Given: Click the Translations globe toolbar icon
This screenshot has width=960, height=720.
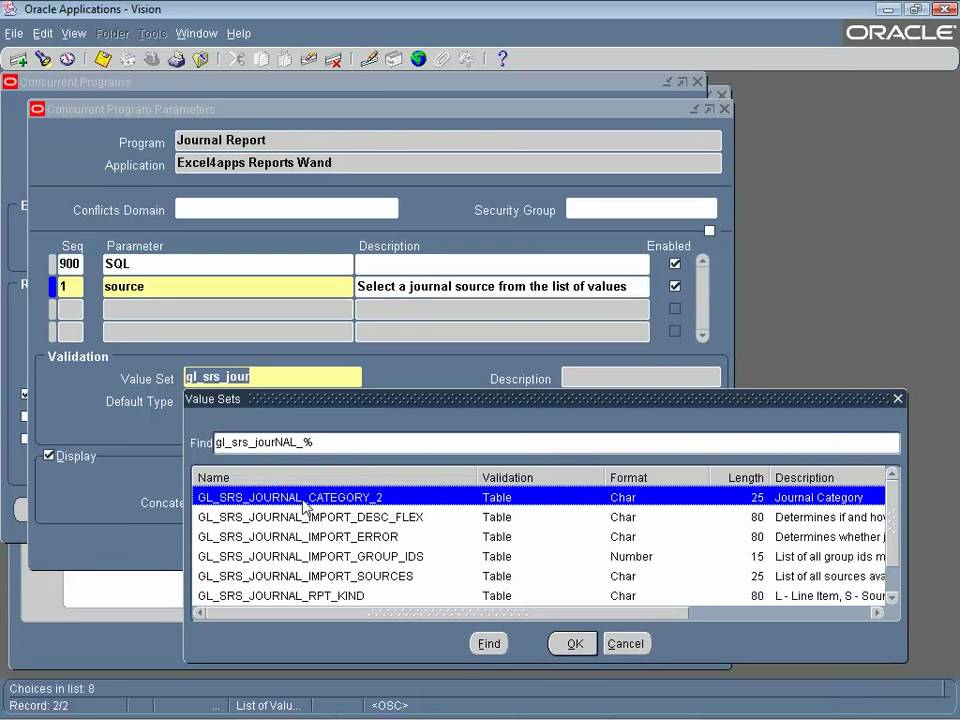Looking at the screenshot, I should click(x=418, y=59).
